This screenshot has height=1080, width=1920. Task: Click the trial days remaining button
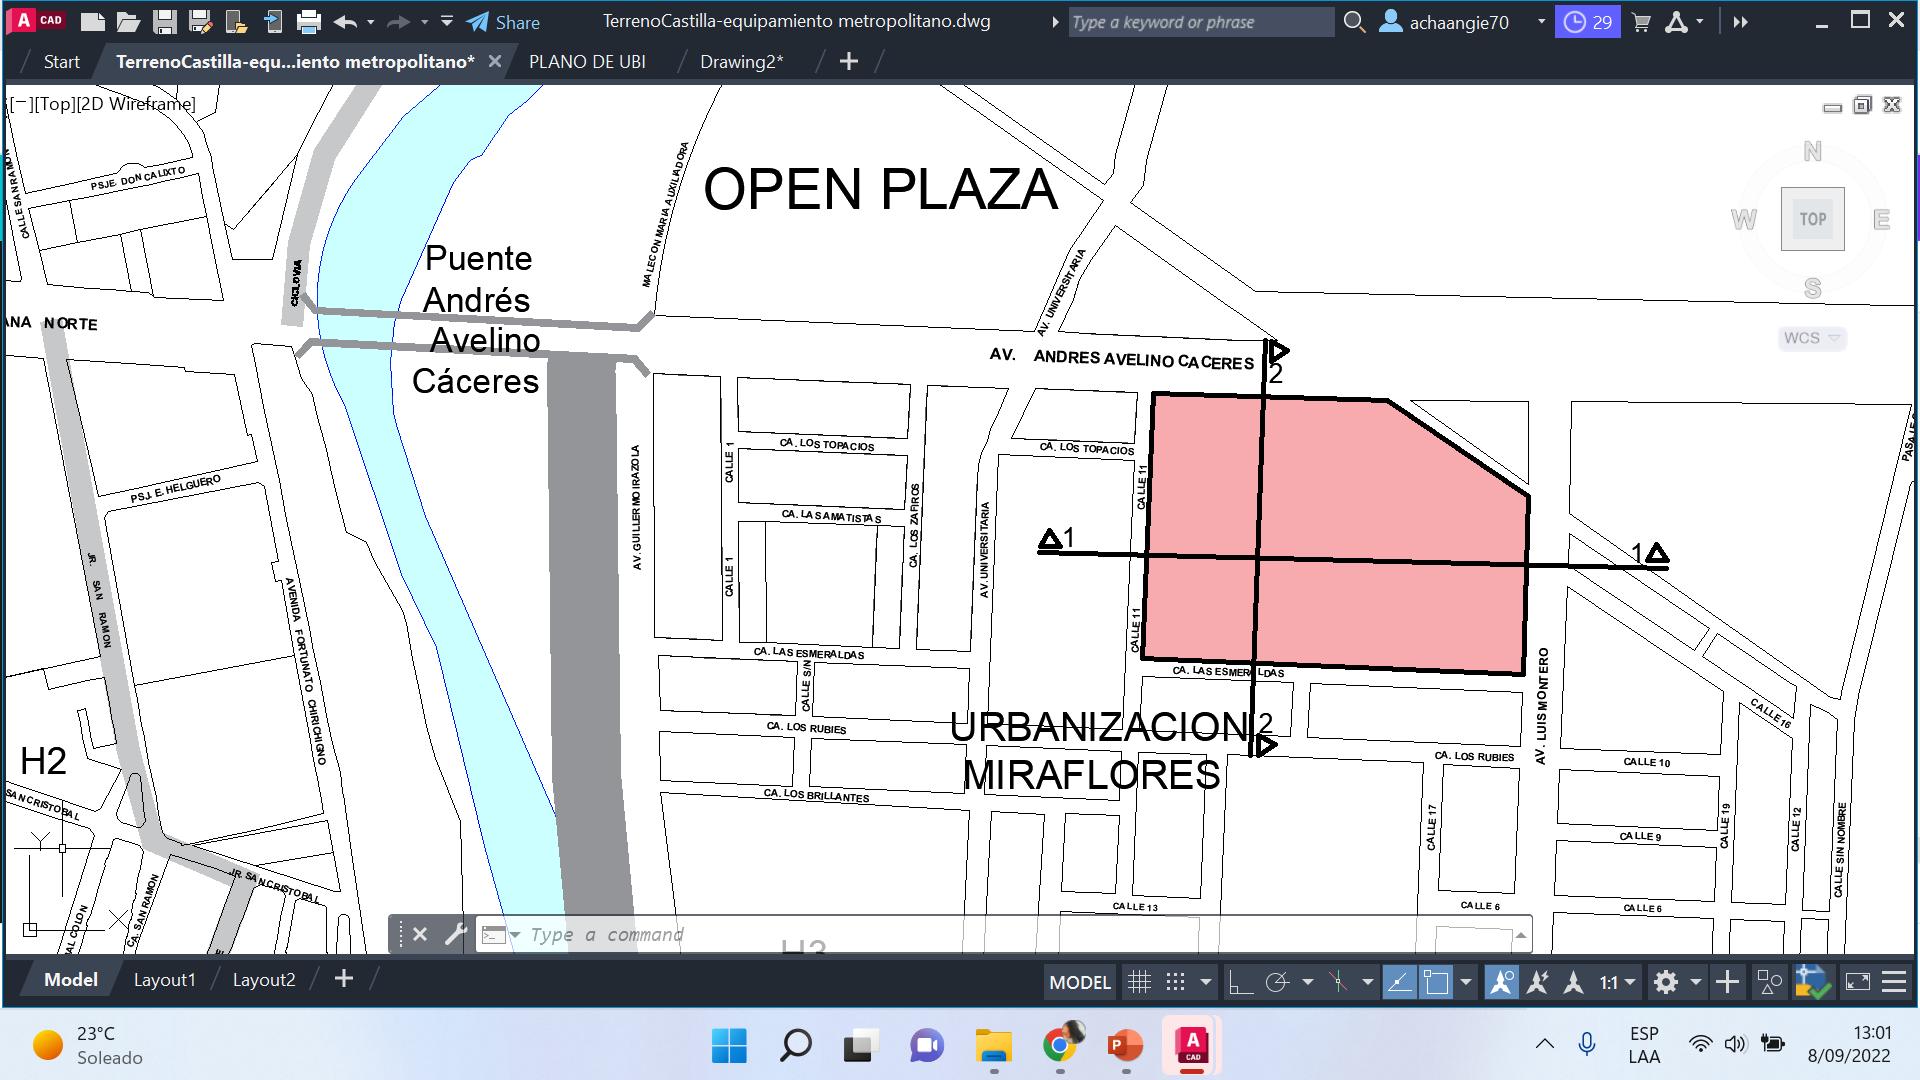pos(1588,22)
